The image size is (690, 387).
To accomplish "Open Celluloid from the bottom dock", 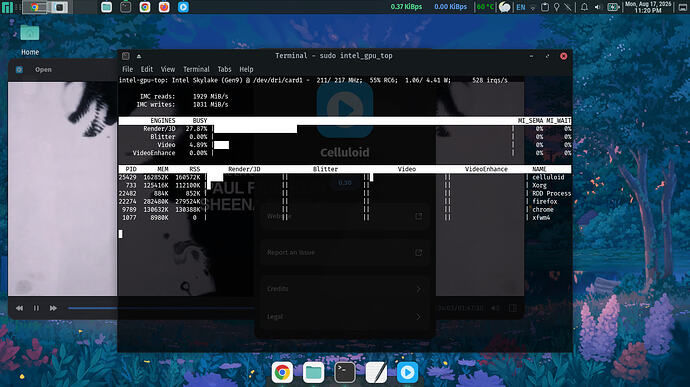I will tap(407, 372).
